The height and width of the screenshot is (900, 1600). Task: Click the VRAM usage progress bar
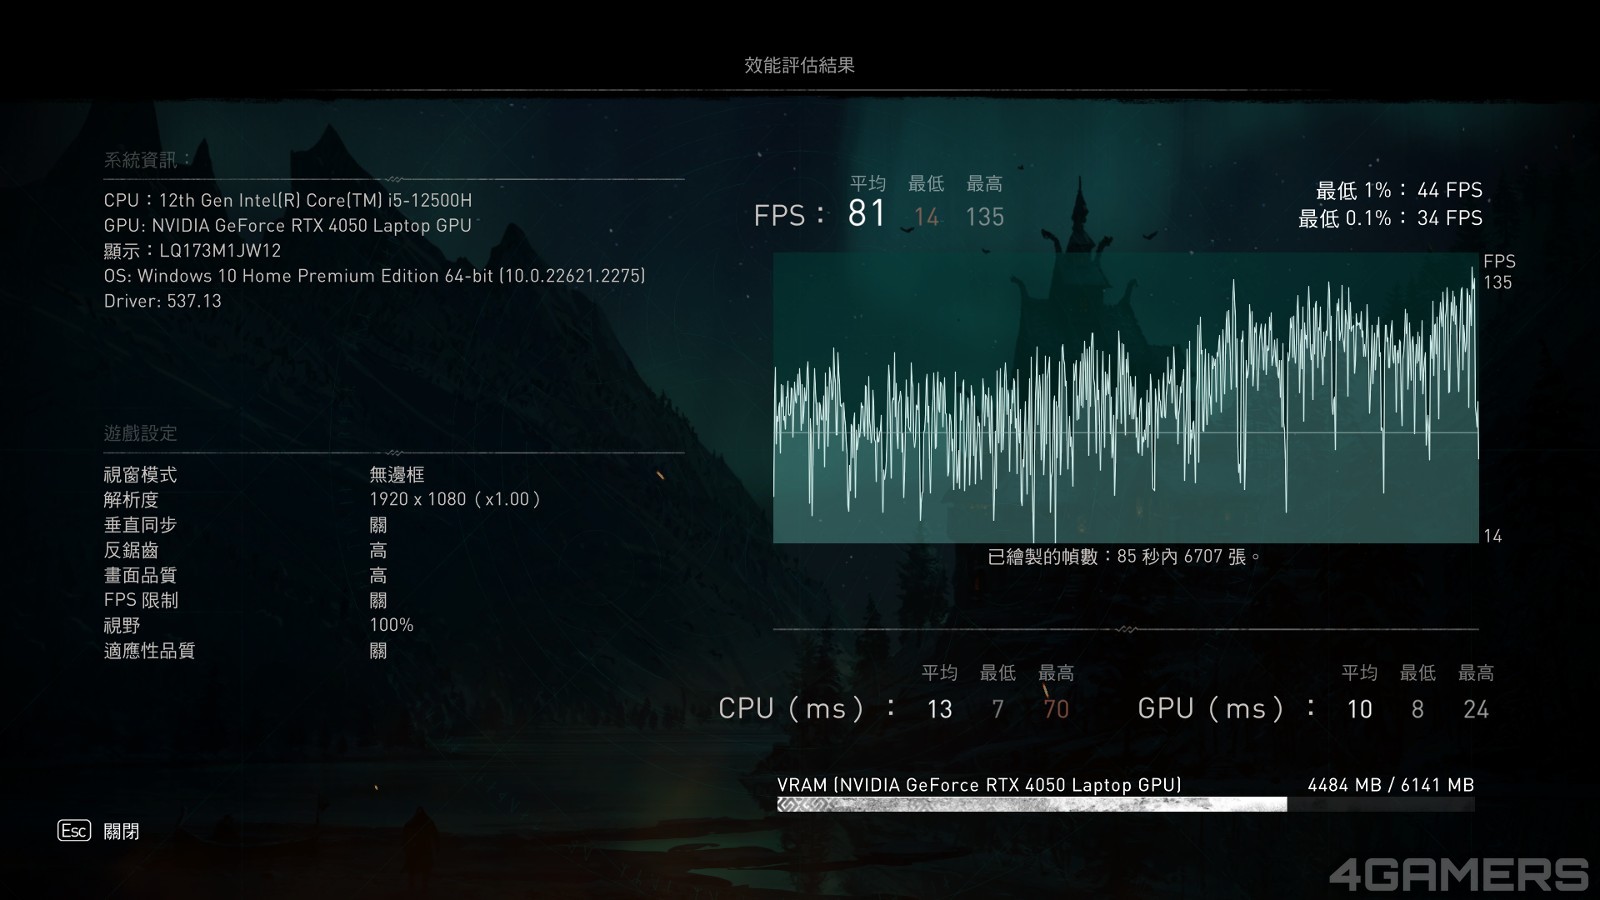click(x=1126, y=804)
